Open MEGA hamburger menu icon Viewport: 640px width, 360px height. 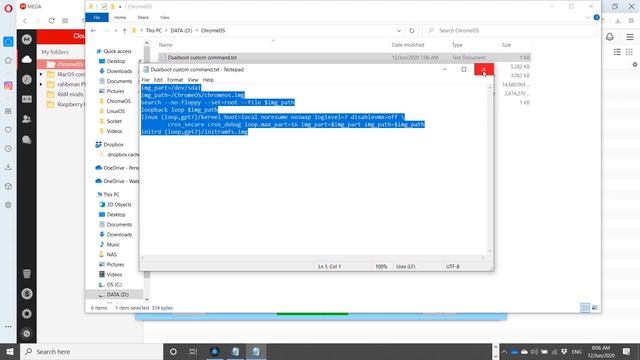point(630,37)
